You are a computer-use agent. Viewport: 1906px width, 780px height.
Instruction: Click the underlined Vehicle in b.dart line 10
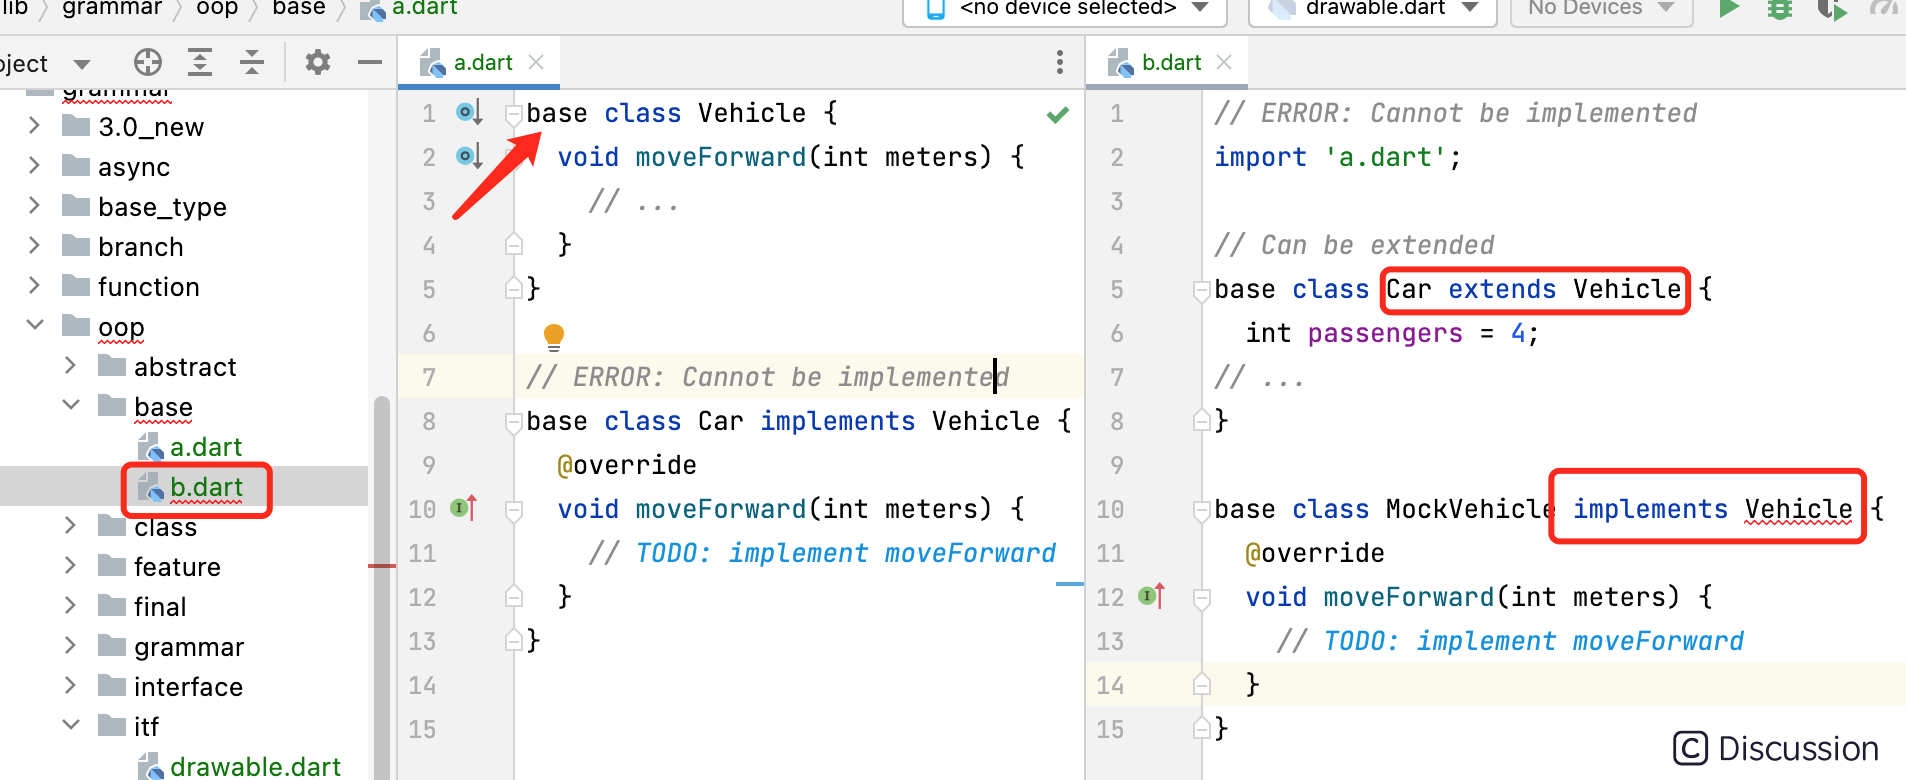[x=1798, y=509]
